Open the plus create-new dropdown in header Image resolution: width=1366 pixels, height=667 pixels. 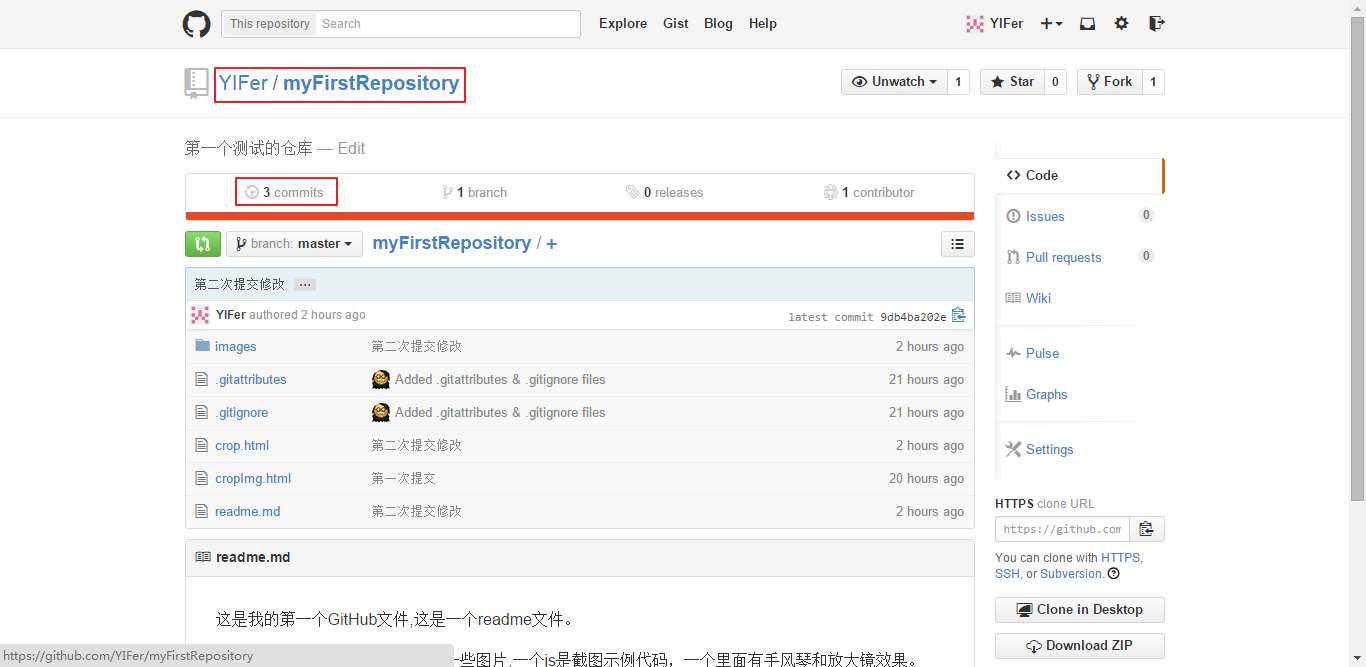[x=1051, y=24]
